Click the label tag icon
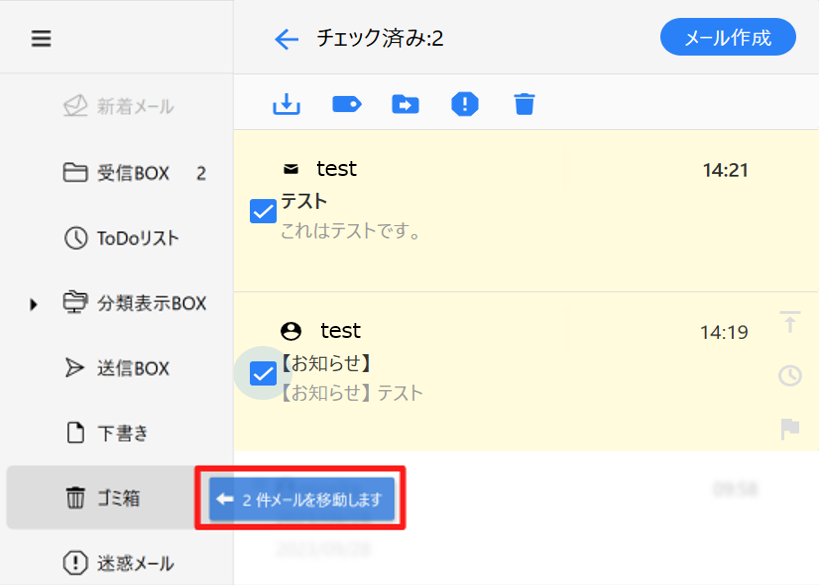The image size is (819, 585). click(x=347, y=104)
